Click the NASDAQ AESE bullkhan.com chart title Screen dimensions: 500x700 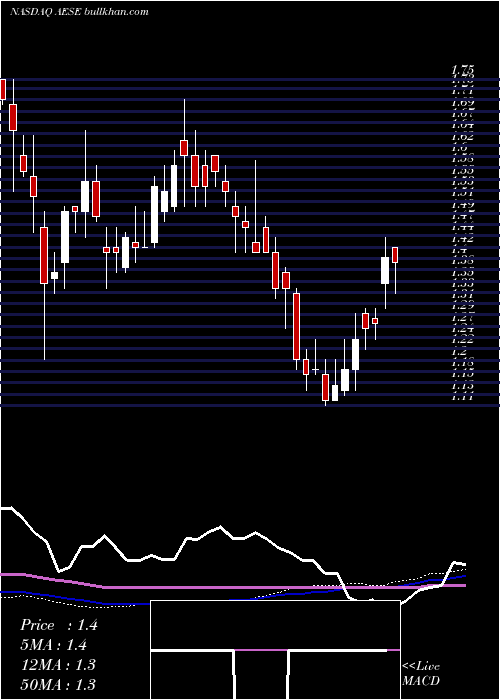coord(79,12)
